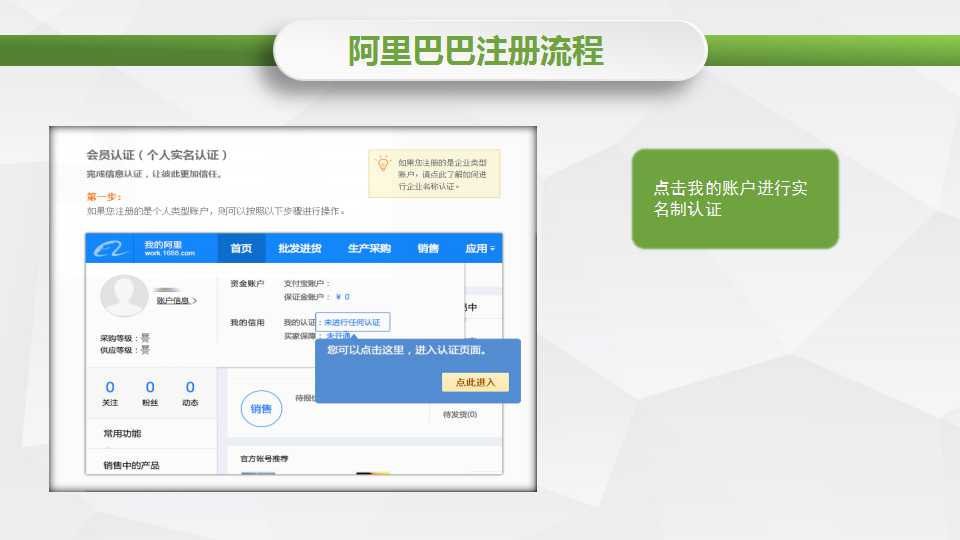Open the 应用 dropdown menu
Image resolution: width=960 pixels, height=540 pixels.
pyautogui.click(x=479, y=249)
